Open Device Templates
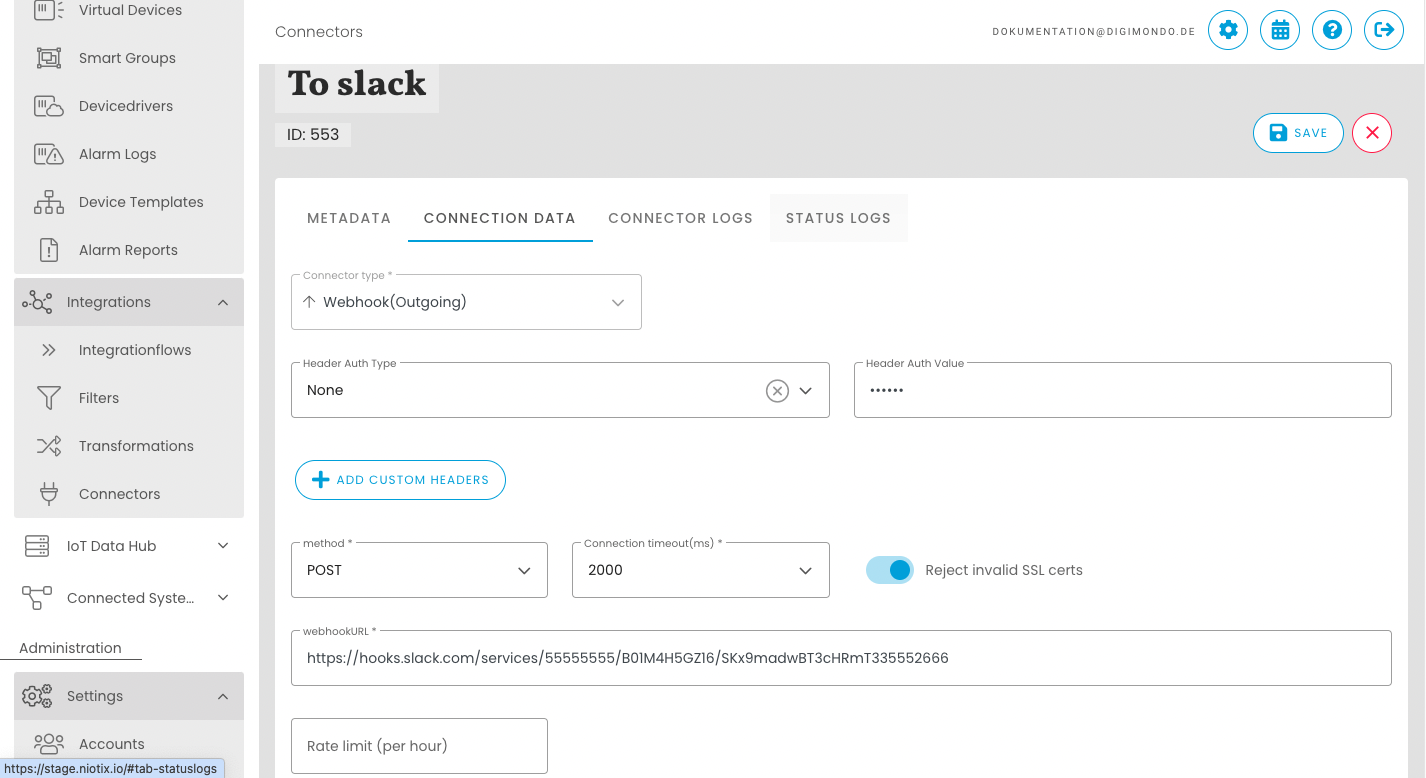Image resolution: width=1426 pixels, height=778 pixels. [48, 202]
